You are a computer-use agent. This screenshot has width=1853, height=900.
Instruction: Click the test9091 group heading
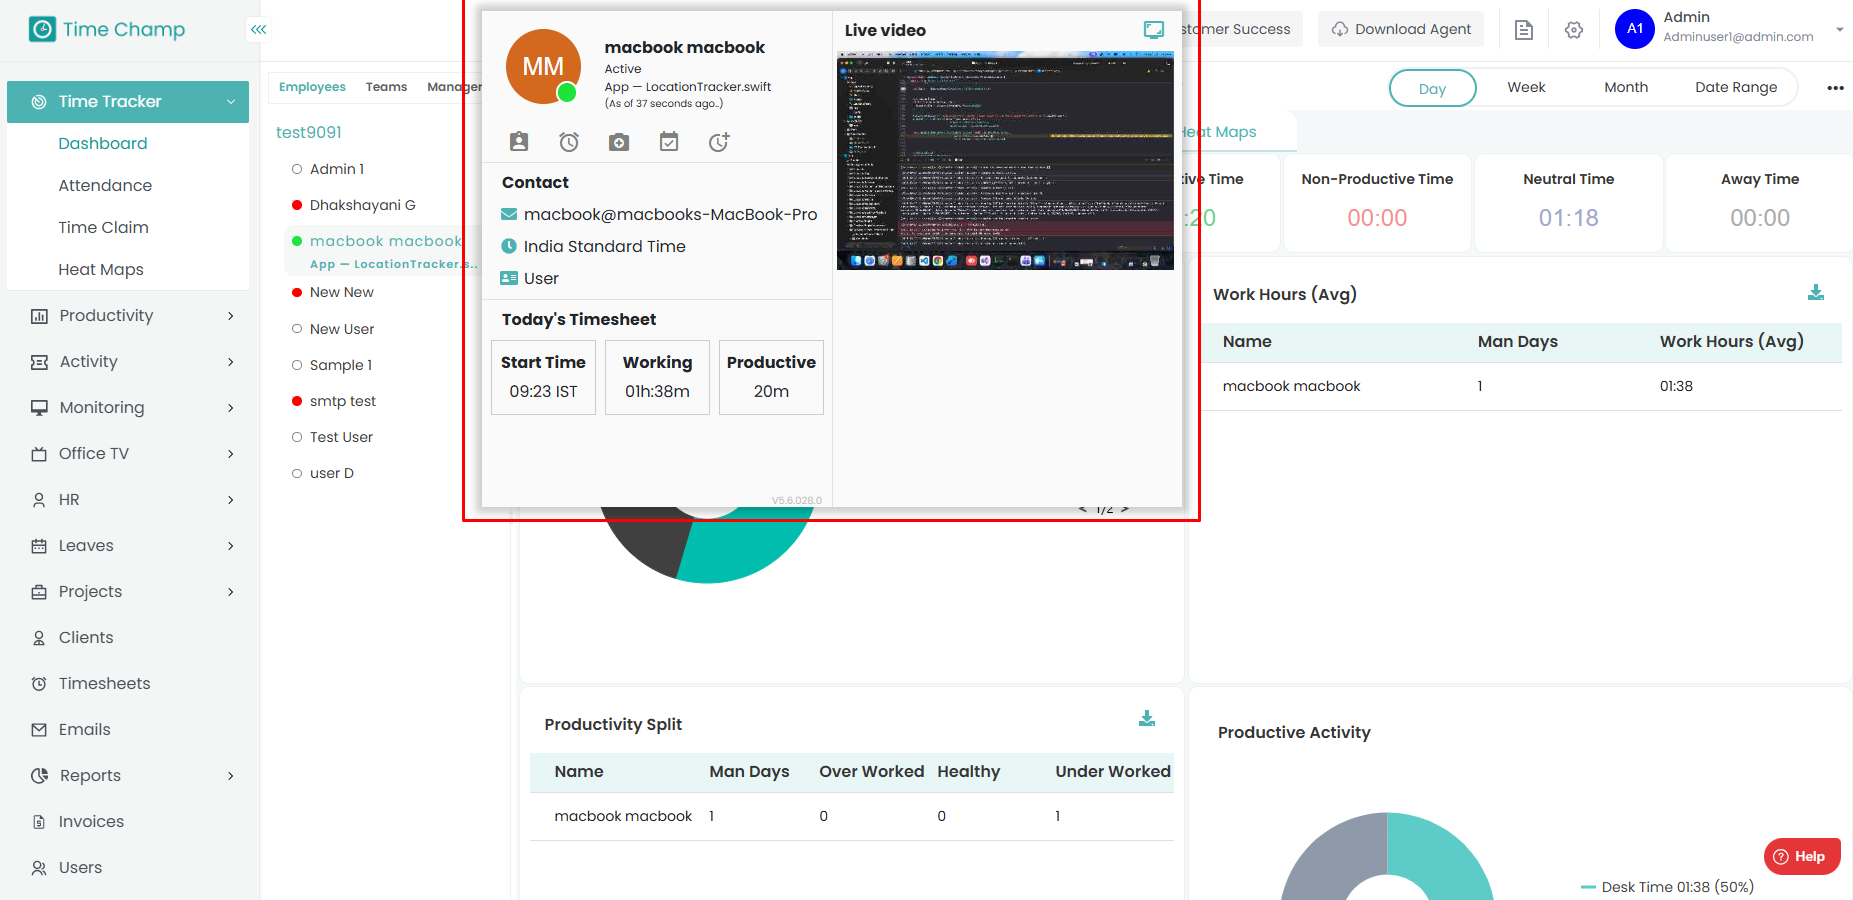pos(309,132)
